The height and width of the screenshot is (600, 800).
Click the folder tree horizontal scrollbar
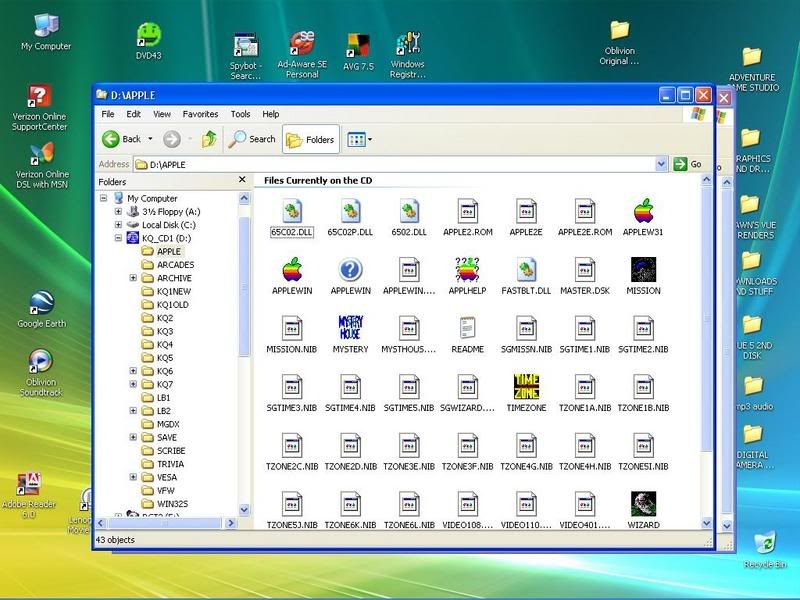click(x=165, y=523)
